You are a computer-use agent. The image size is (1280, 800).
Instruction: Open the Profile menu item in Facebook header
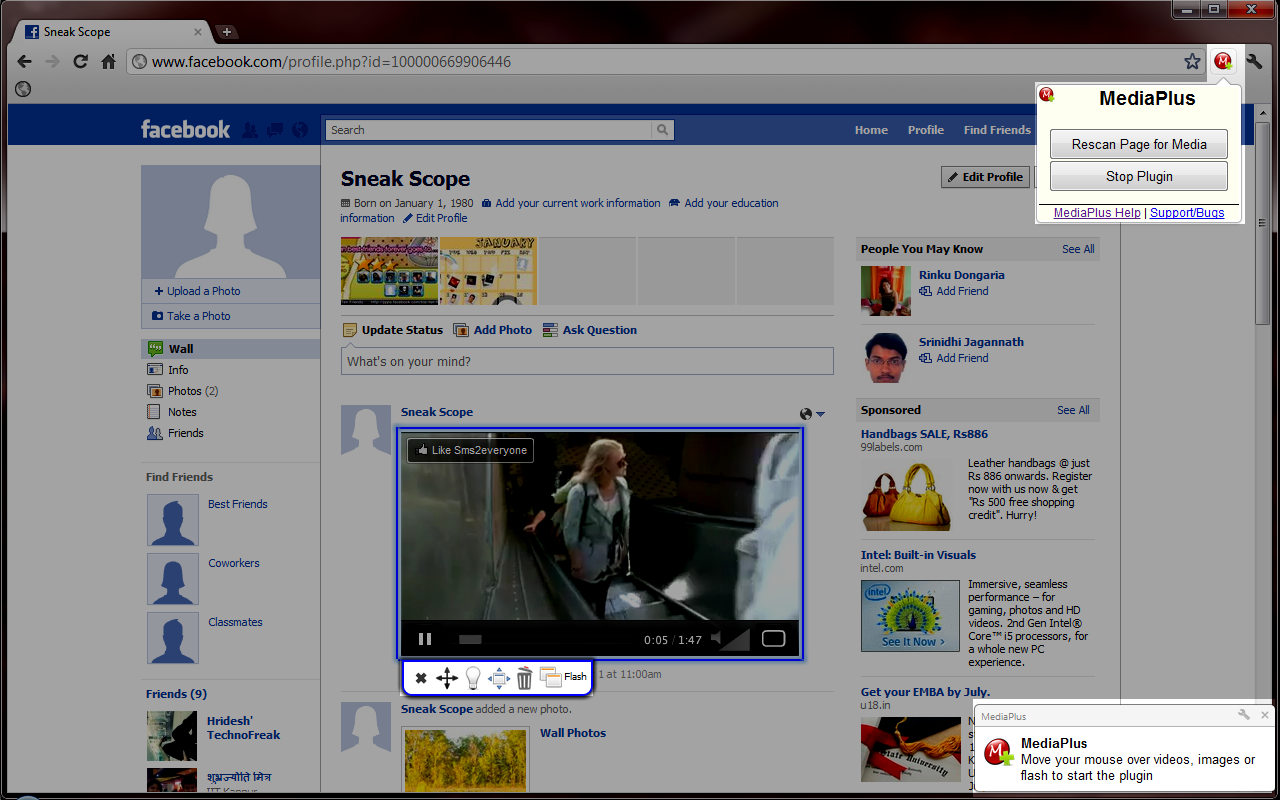926,130
